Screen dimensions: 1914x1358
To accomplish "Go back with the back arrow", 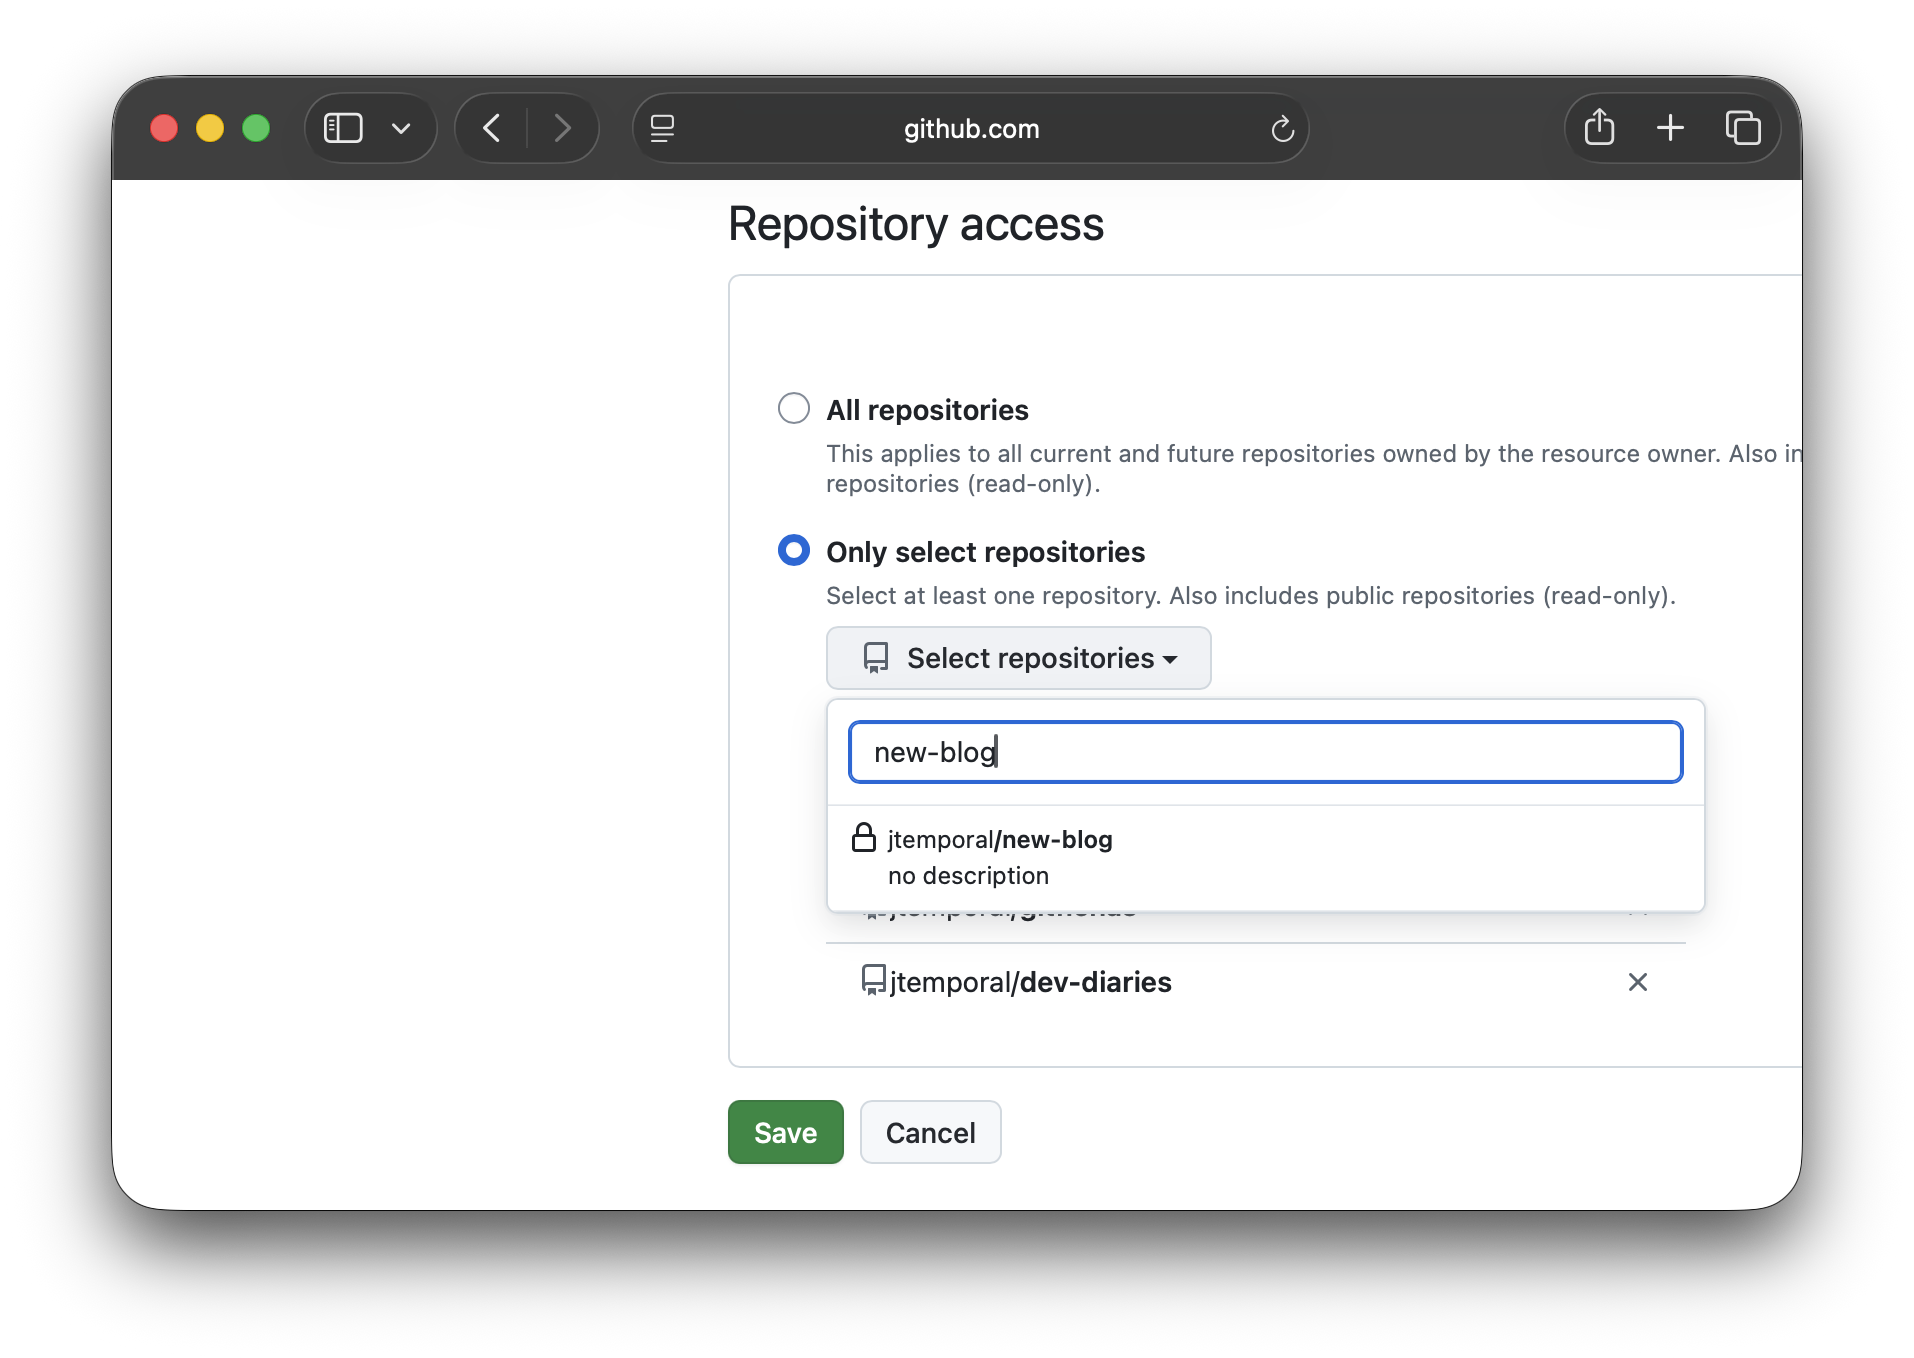I will pos(491,128).
